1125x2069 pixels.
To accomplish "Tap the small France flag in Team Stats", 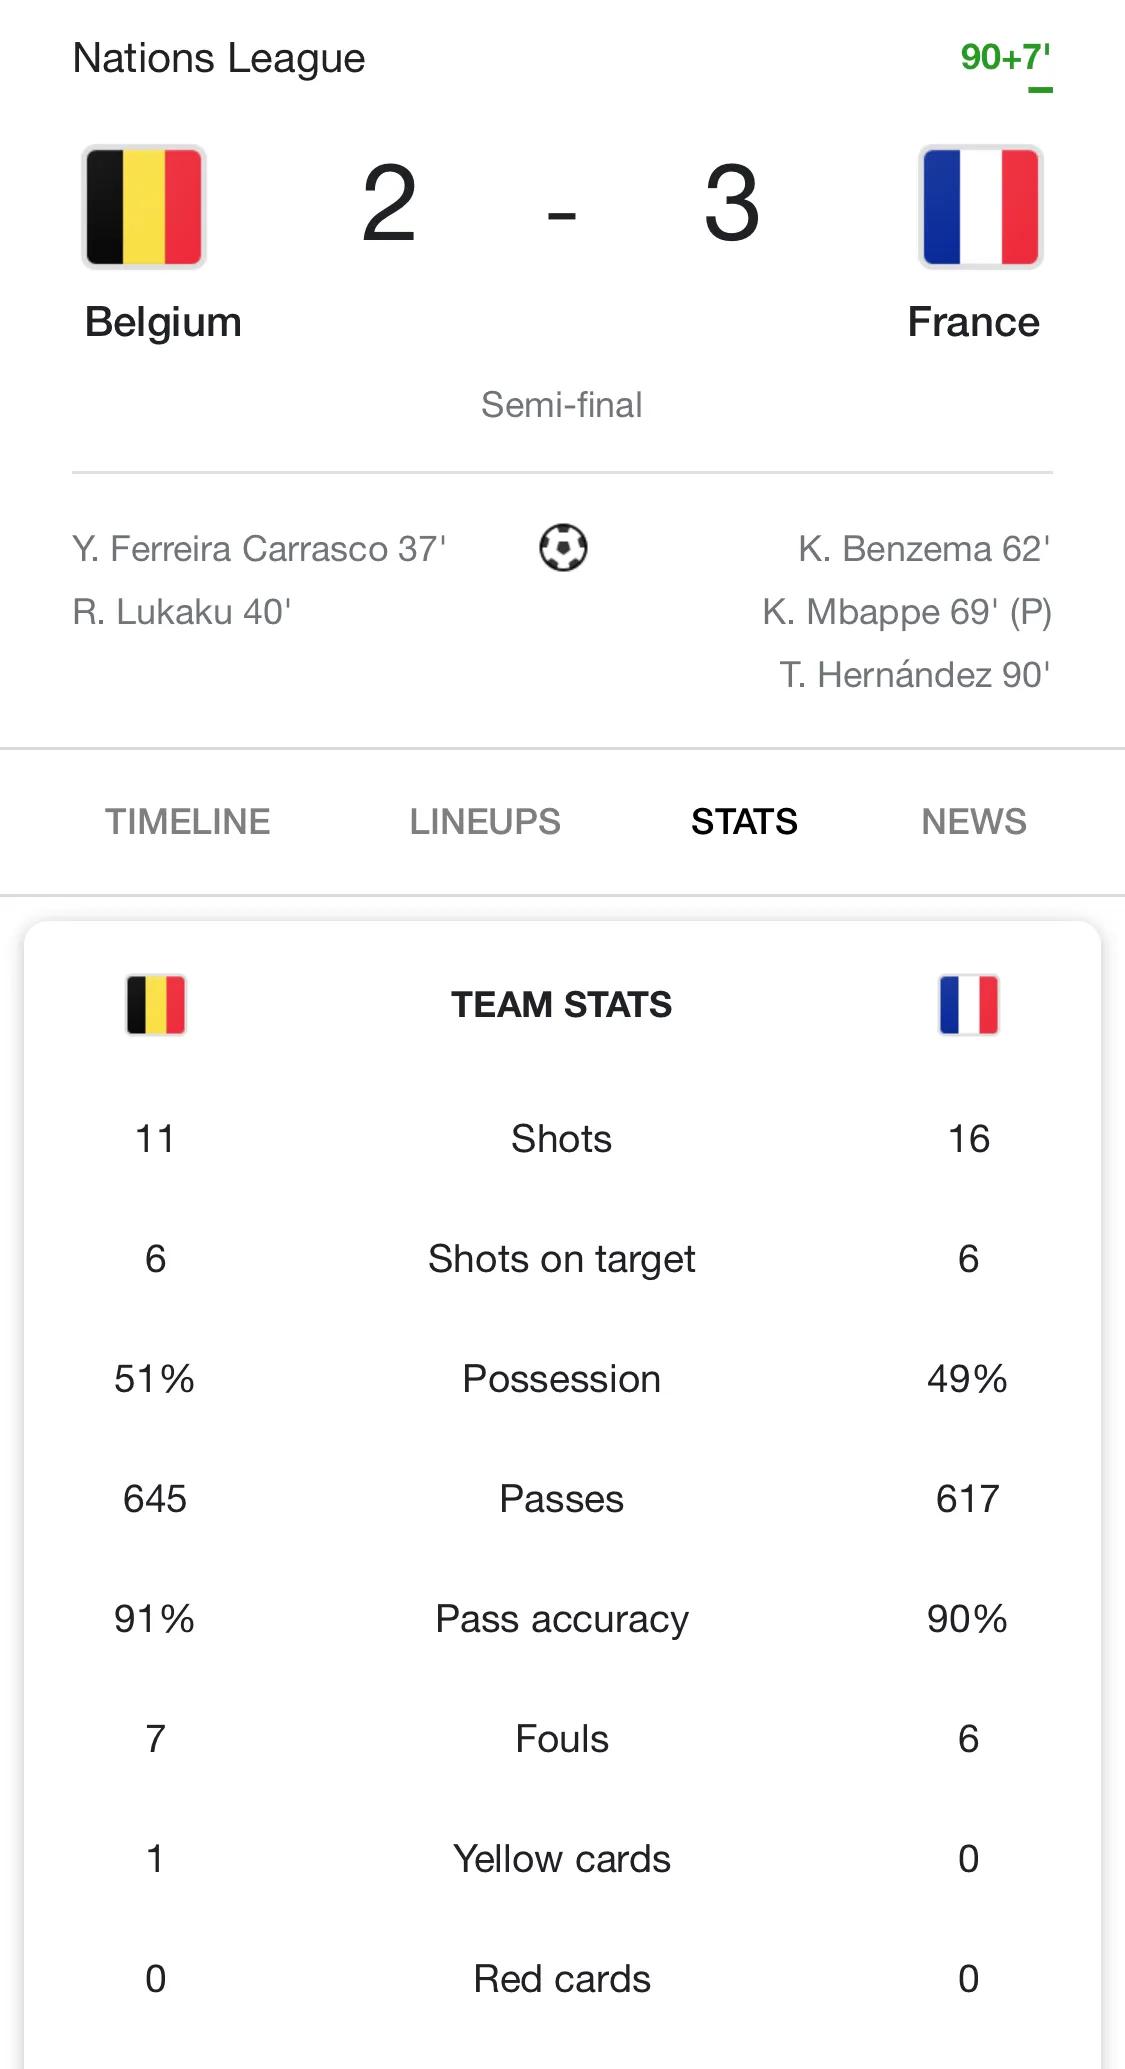I will tap(968, 1005).
